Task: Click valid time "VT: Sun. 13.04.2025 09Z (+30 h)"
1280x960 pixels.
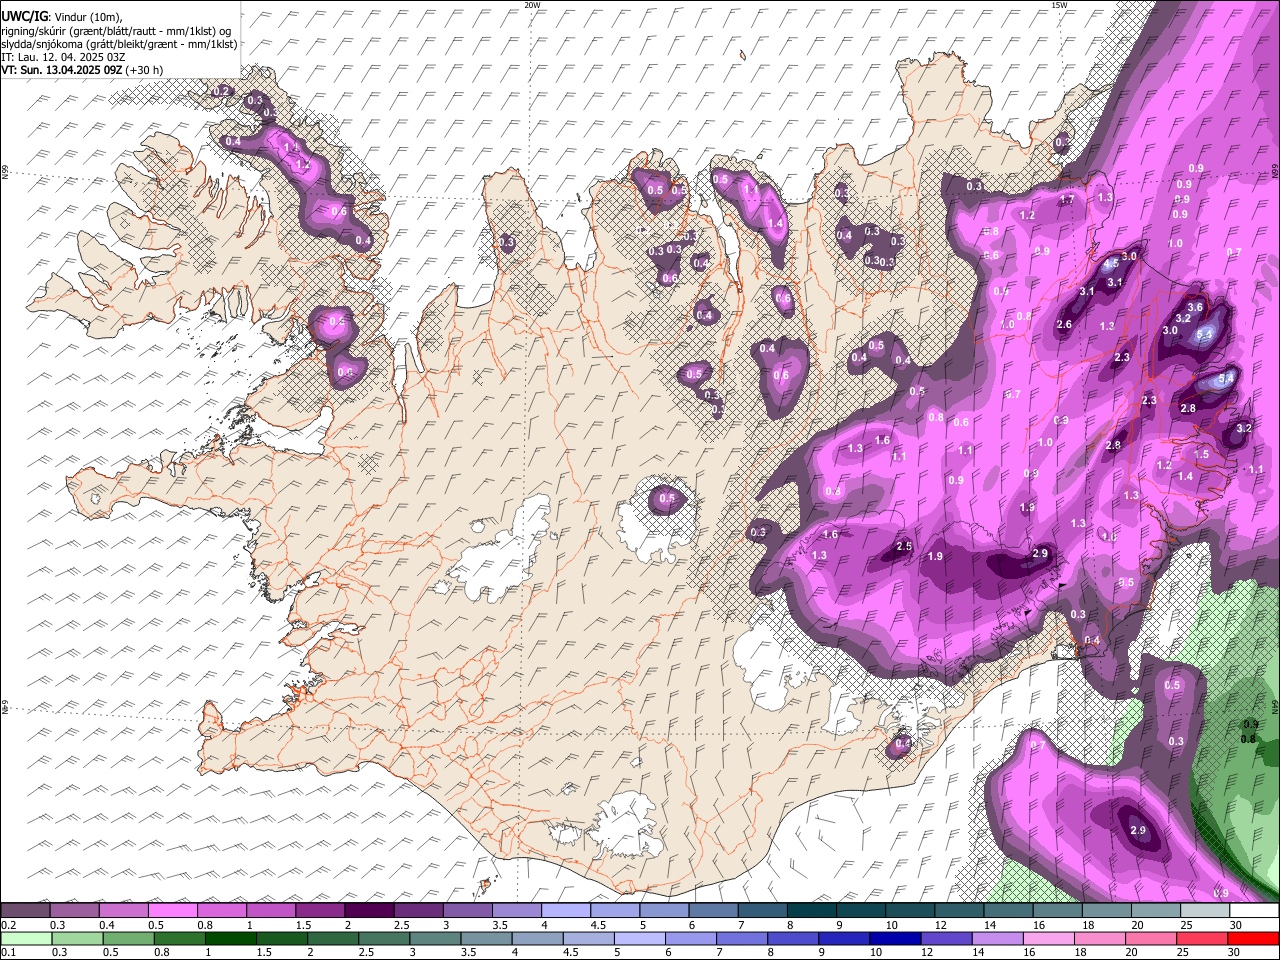Action: click(x=82, y=70)
